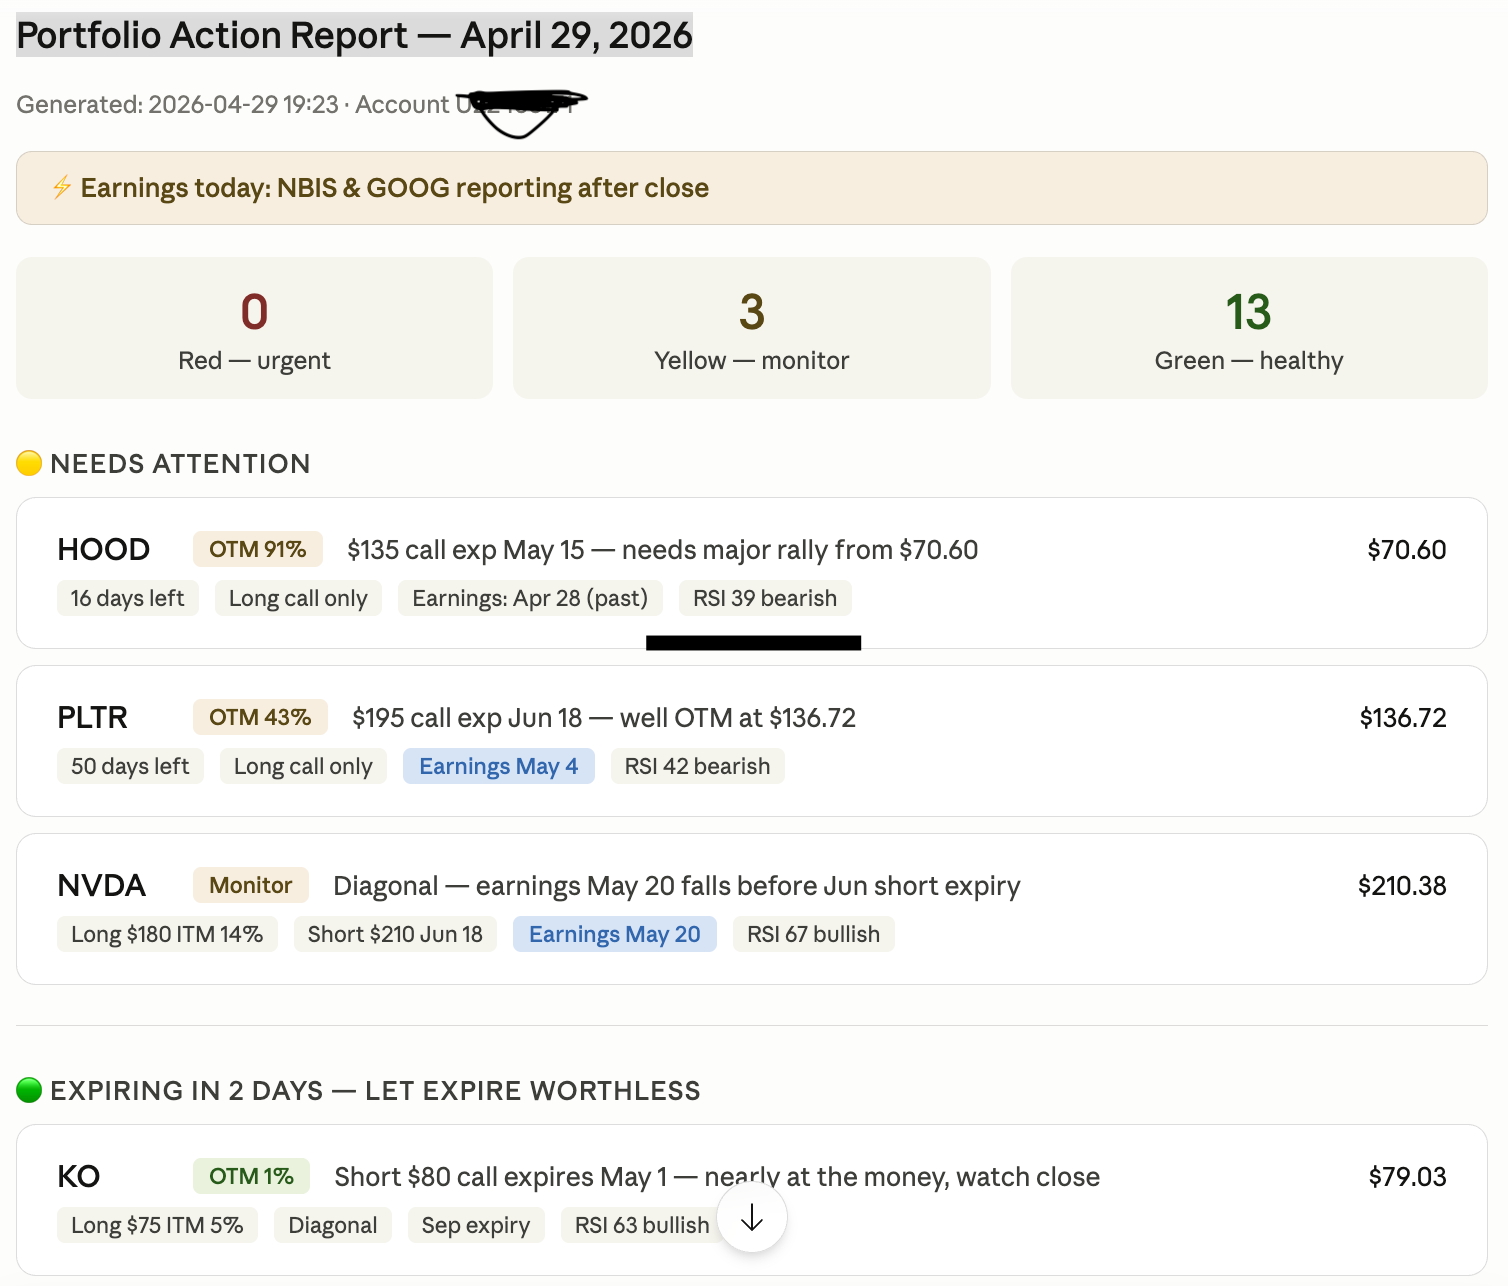Click the PLTR Long call only tag
Screen dimensions: 1508x1286
pos(303,766)
